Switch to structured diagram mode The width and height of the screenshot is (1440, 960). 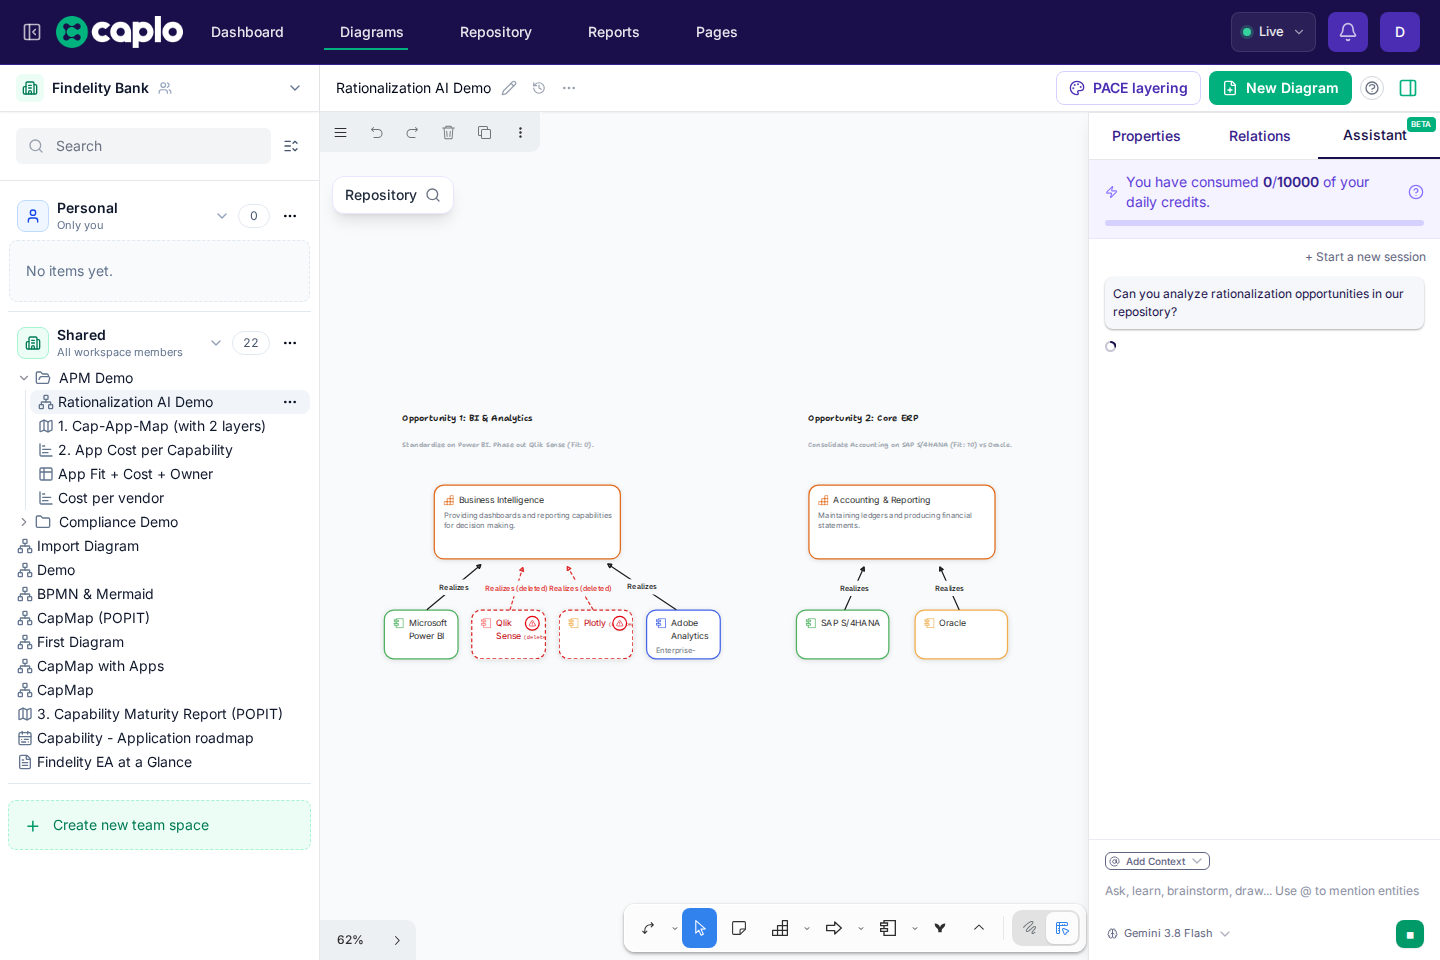tap(1062, 928)
